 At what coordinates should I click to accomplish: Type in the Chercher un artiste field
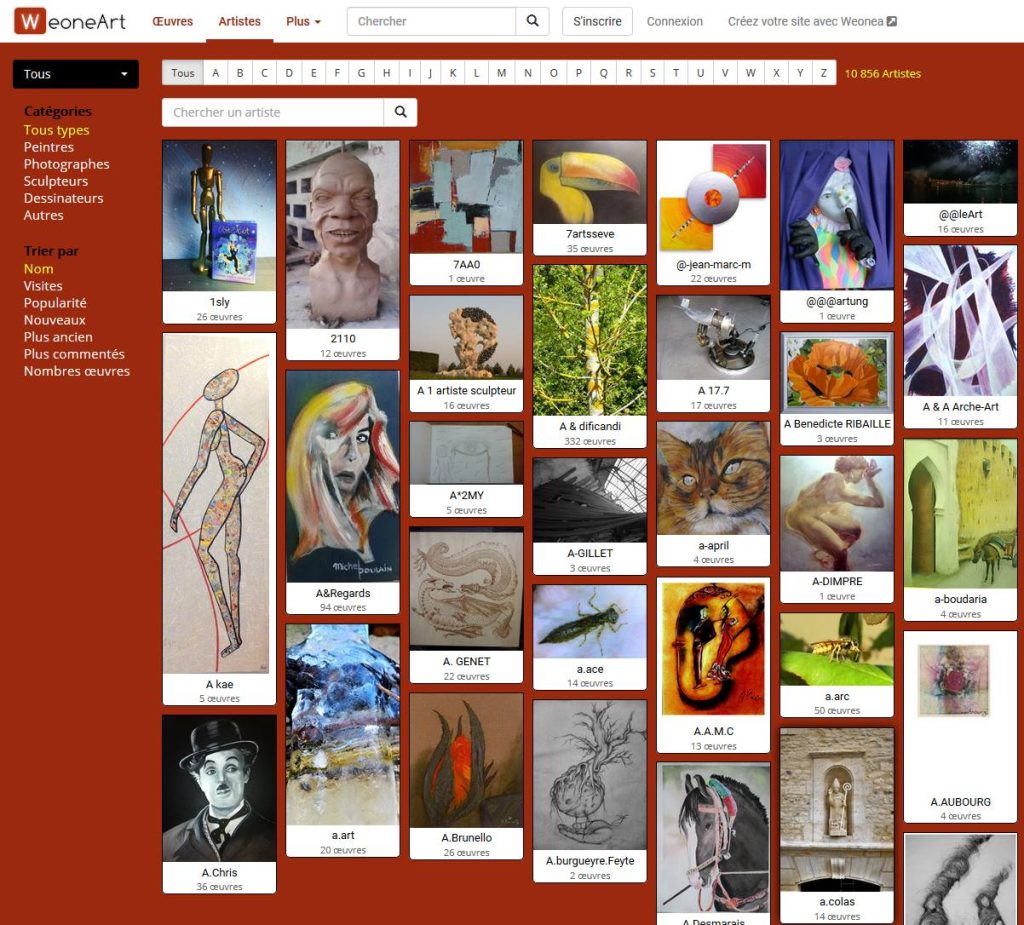pyautogui.click(x=273, y=112)
